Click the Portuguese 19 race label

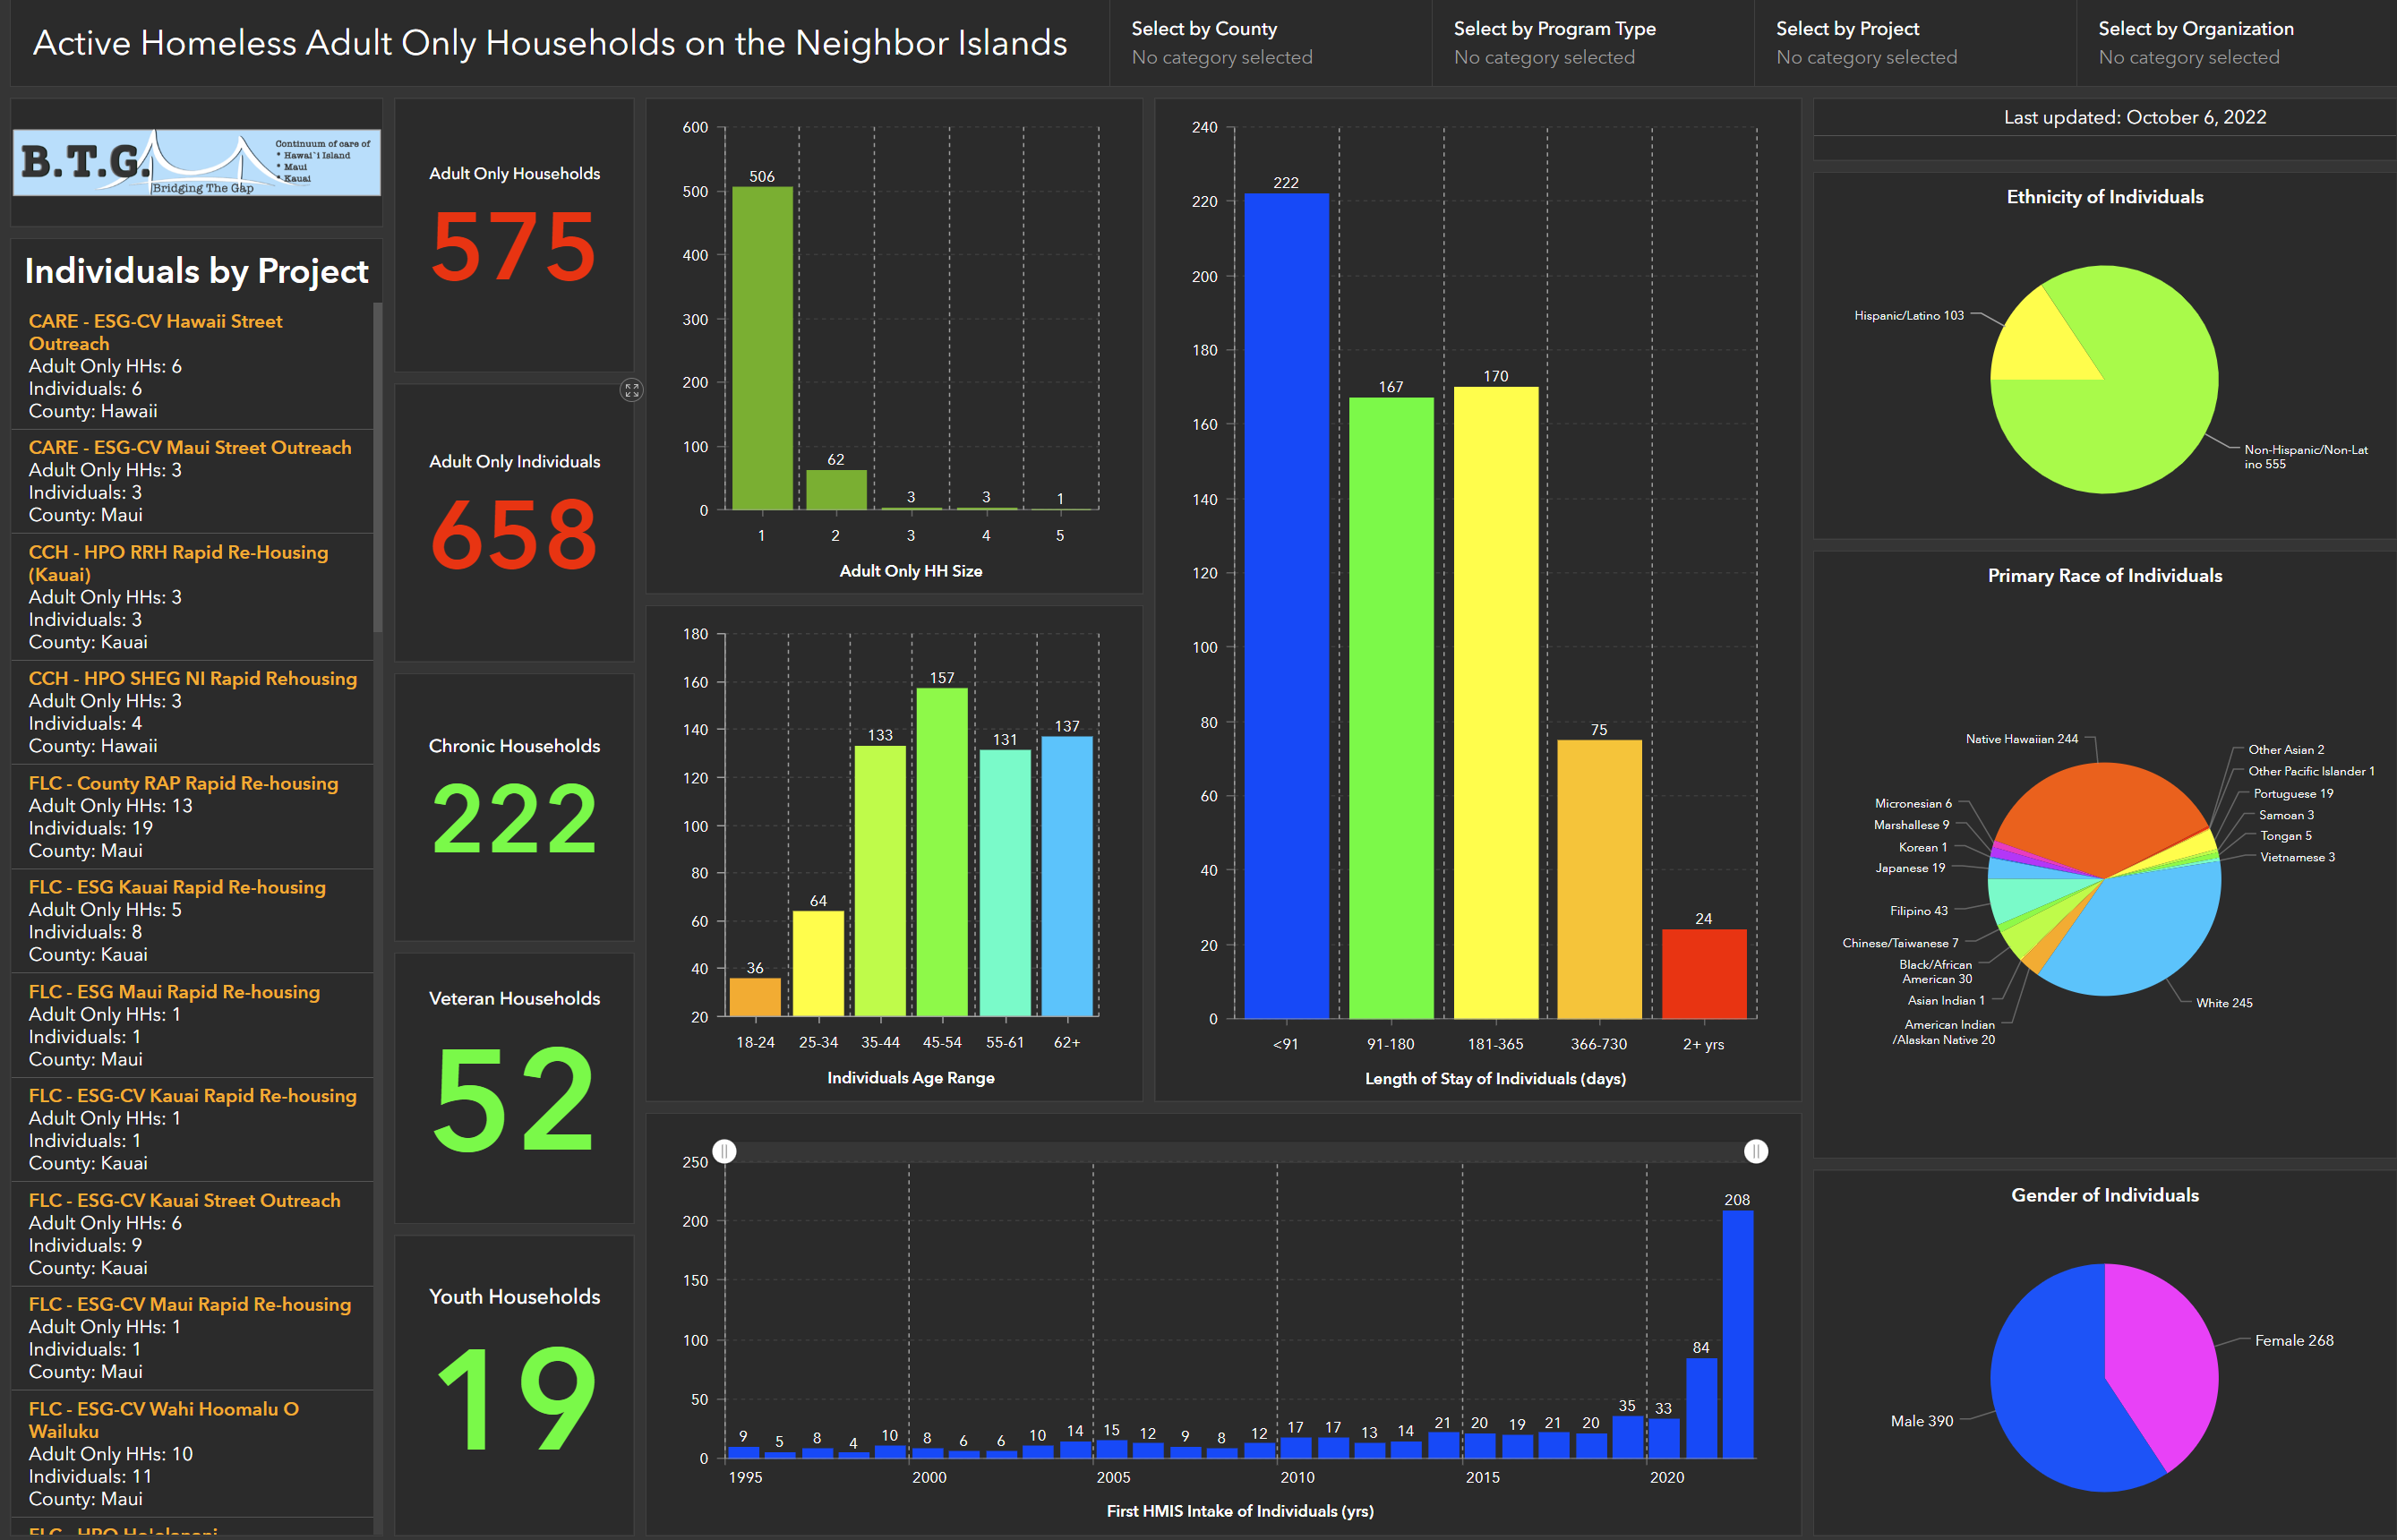(2293, 794)
